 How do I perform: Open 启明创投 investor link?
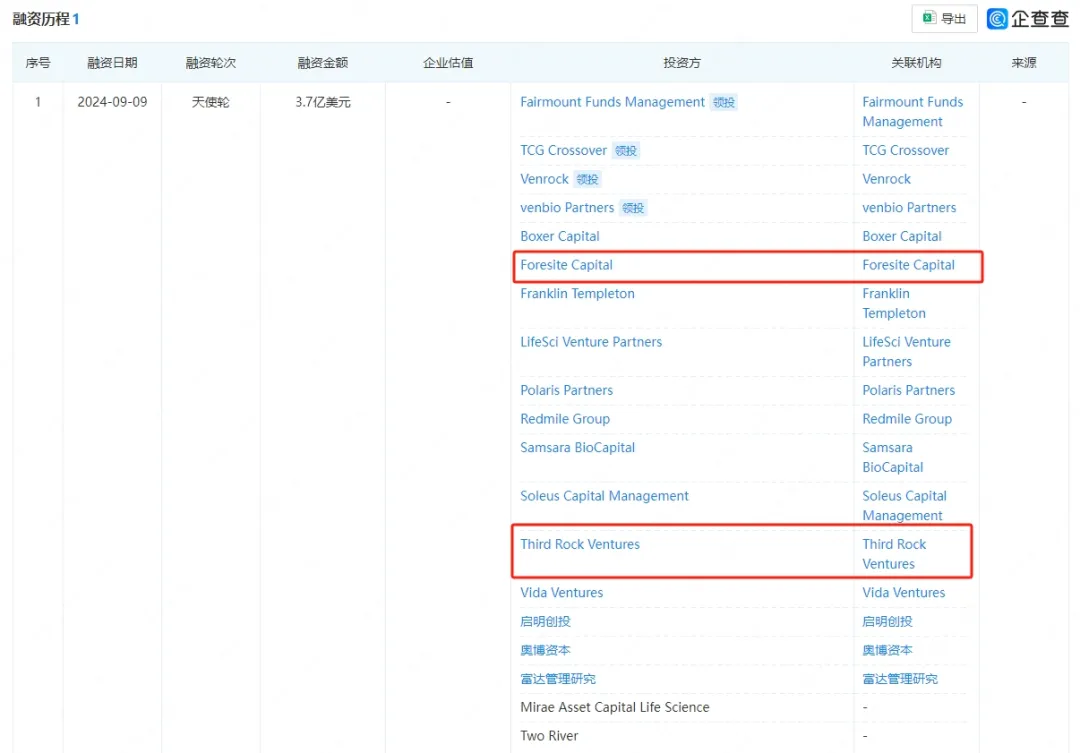click(x=545, y=621)
